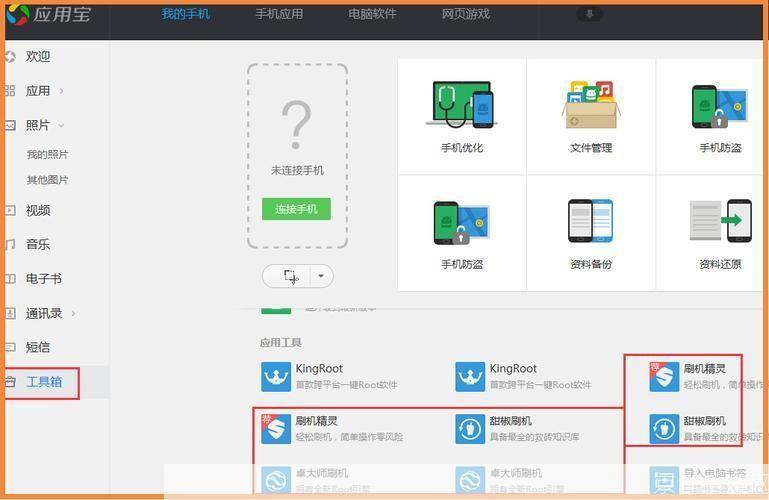769x500 pixels.
Task: Open 我的照片 in the sidebar
Action: coord(47,154)
